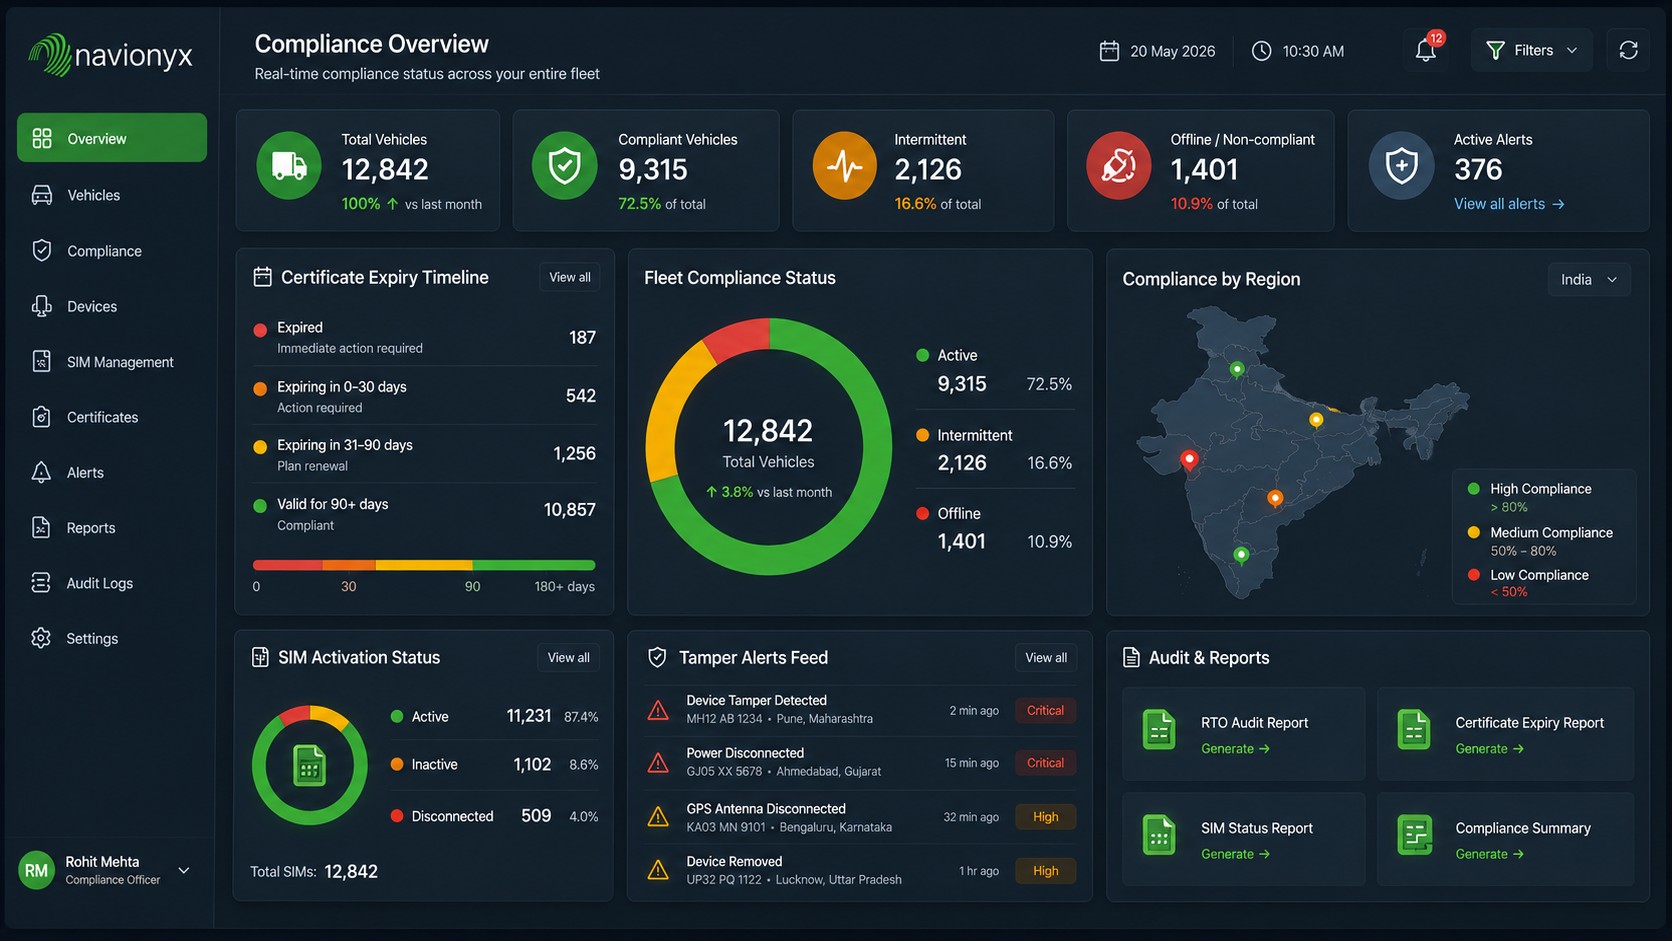
Task: Click the yellow warning icon for Device Removed
Action: point(658,869)
